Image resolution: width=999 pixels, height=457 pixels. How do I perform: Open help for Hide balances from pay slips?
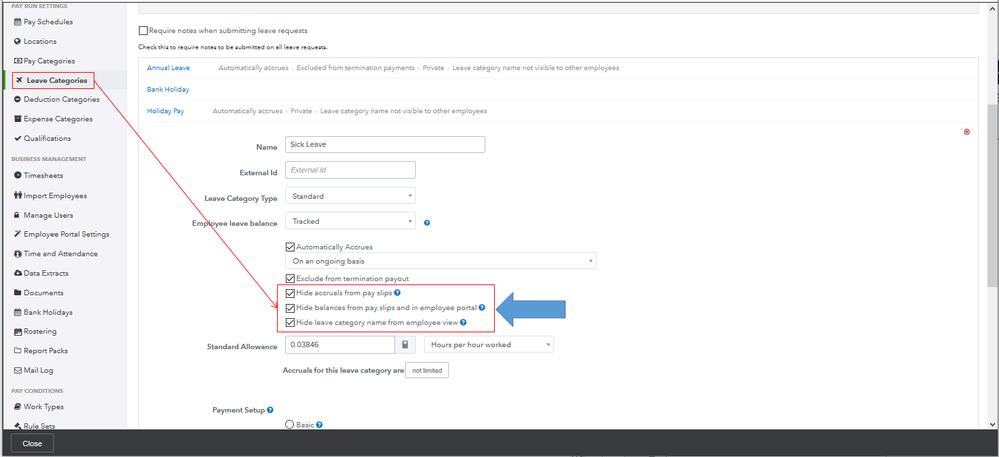482,308
